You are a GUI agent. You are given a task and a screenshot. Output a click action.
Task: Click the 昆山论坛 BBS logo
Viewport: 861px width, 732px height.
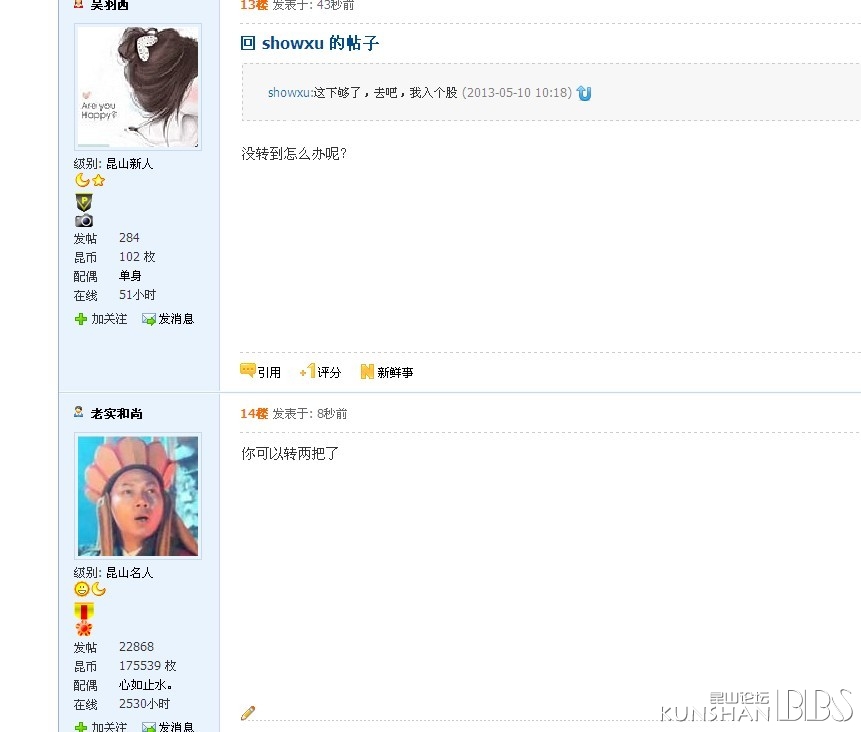(757, 706)
